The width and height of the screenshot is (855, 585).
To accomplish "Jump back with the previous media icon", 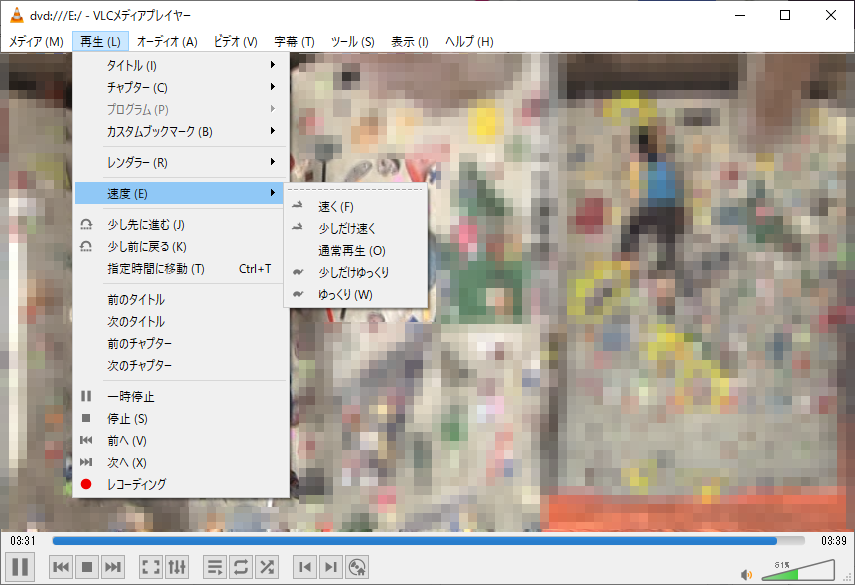I will click(x=60, y=566).
